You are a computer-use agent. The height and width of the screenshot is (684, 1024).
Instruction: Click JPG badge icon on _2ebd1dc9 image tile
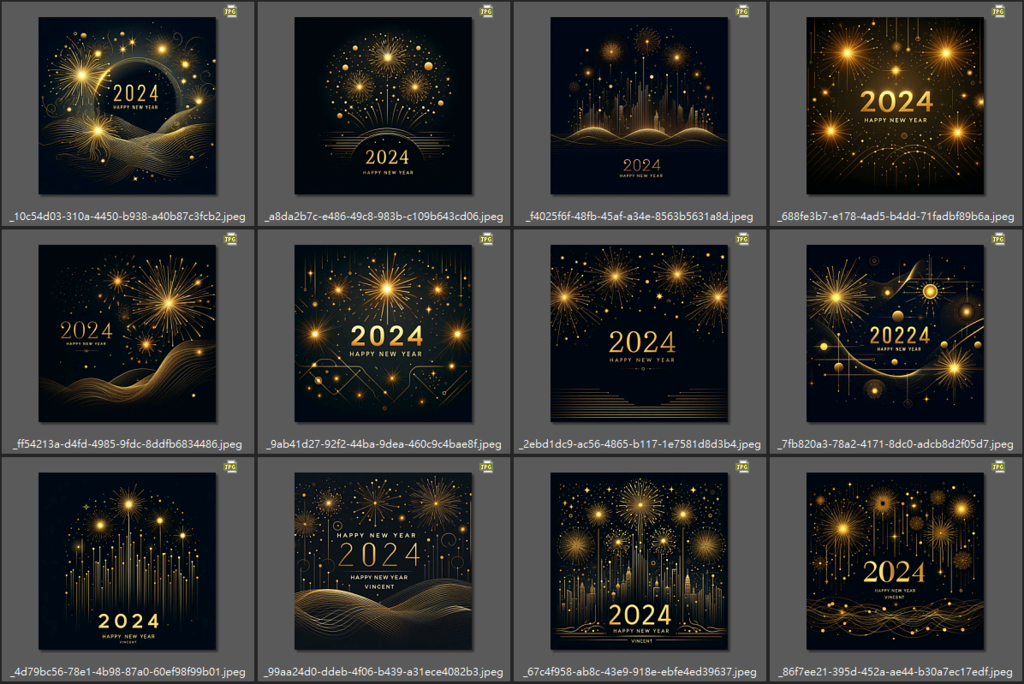coord(743,240)
